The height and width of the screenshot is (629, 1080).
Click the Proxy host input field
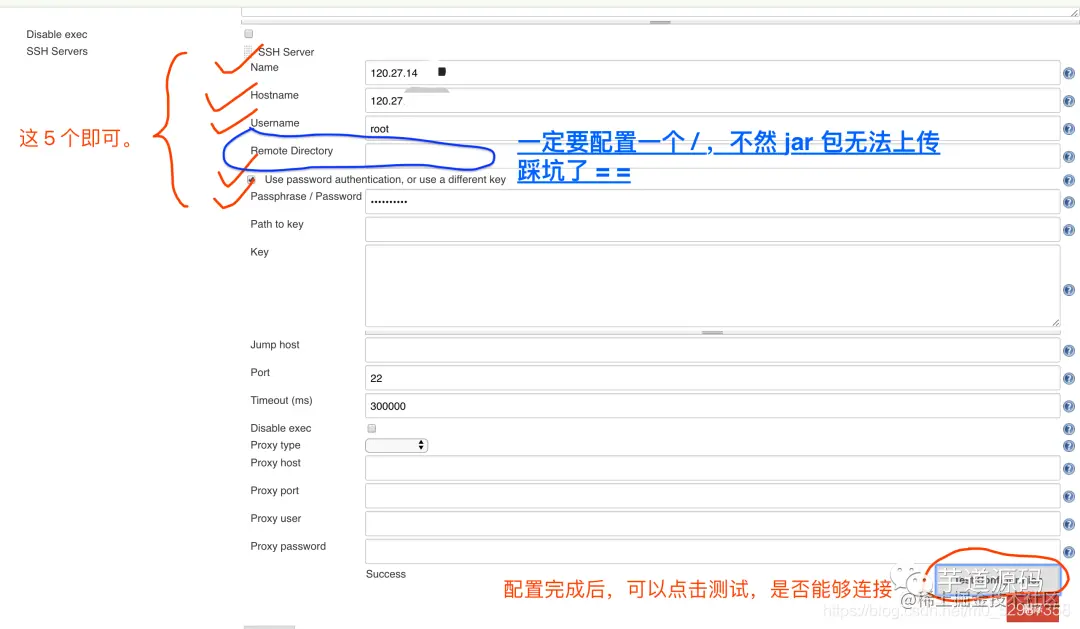712,468
